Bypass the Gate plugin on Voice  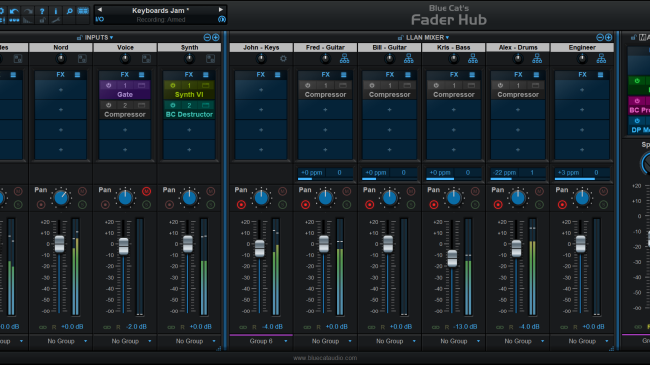(x=109, y=85)
